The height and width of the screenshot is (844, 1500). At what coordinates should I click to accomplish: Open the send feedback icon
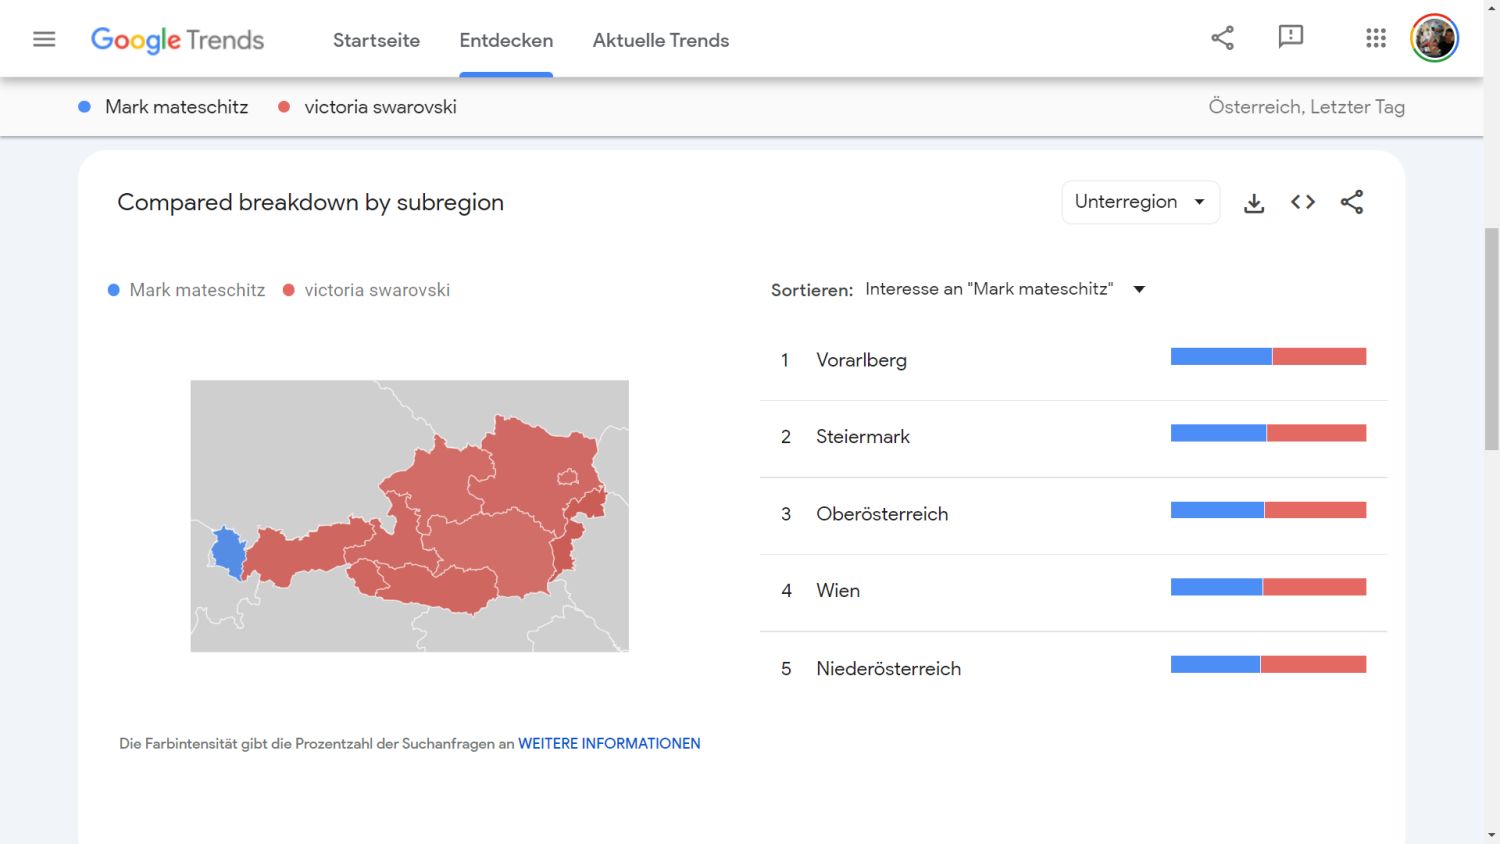click(x=1290, y=38)
